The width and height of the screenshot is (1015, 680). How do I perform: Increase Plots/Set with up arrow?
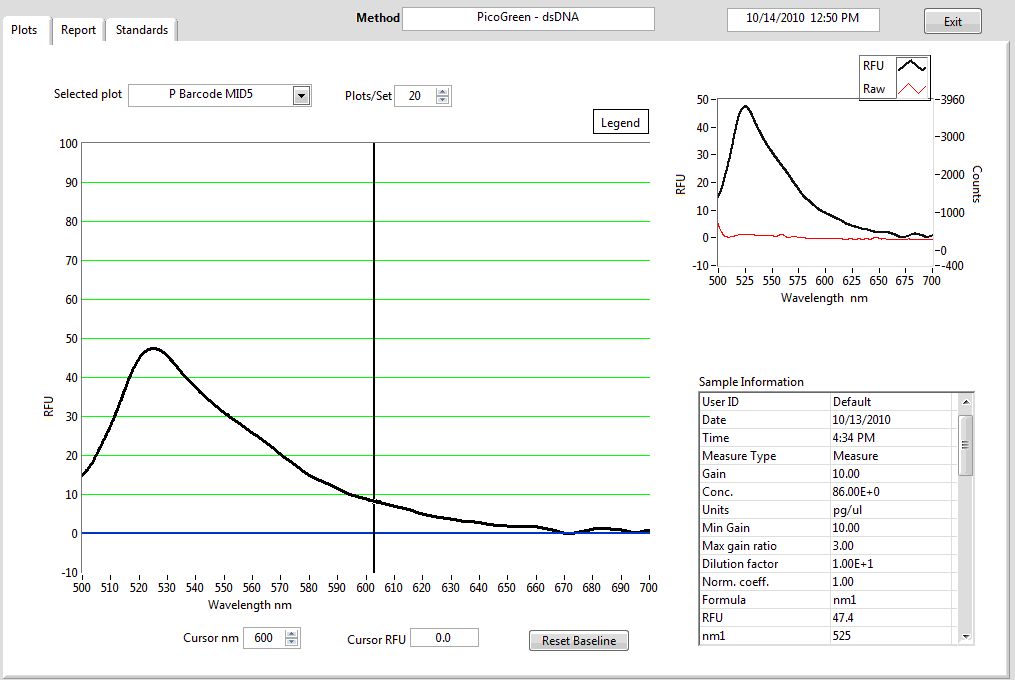pos(442,91)
